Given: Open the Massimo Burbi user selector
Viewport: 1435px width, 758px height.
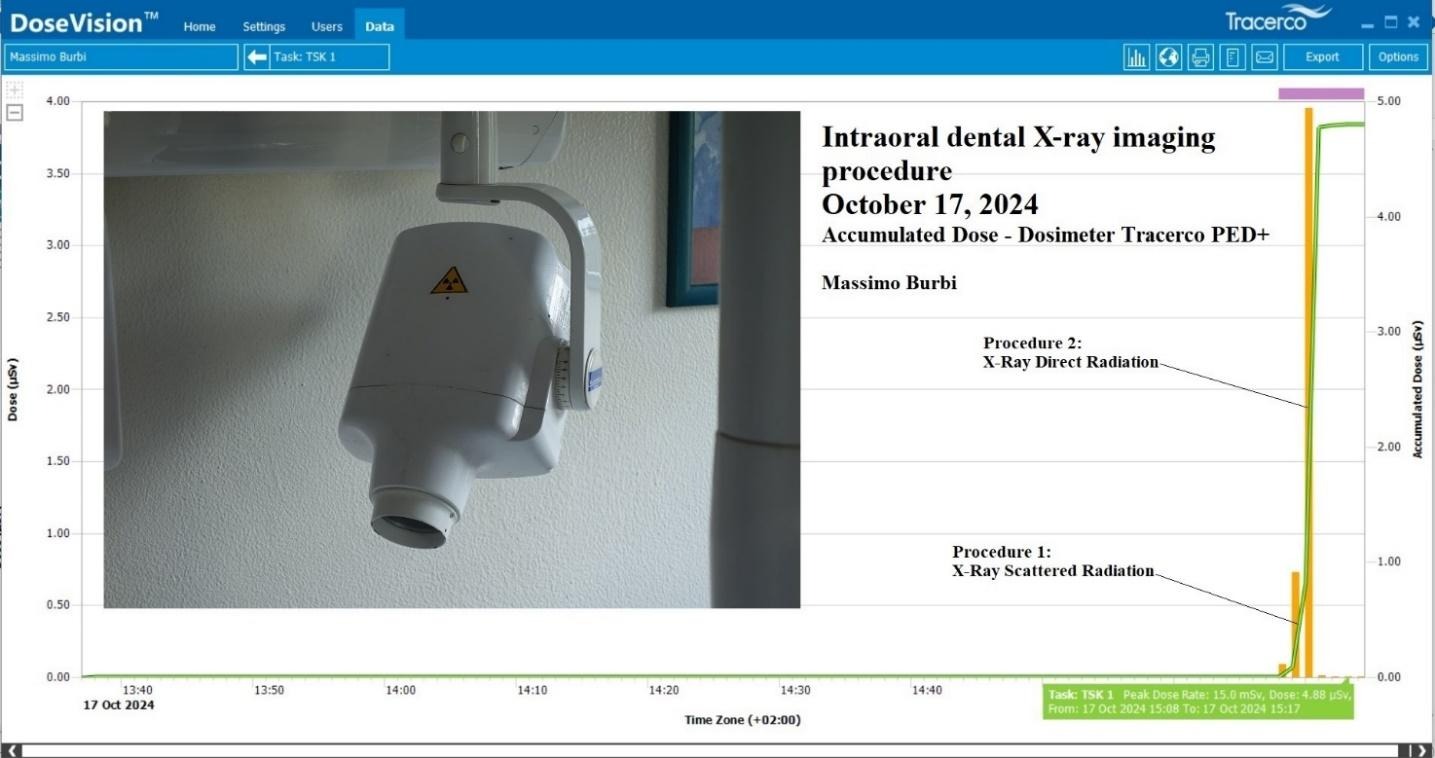Looking at the screenshot, I should point(121,57).
